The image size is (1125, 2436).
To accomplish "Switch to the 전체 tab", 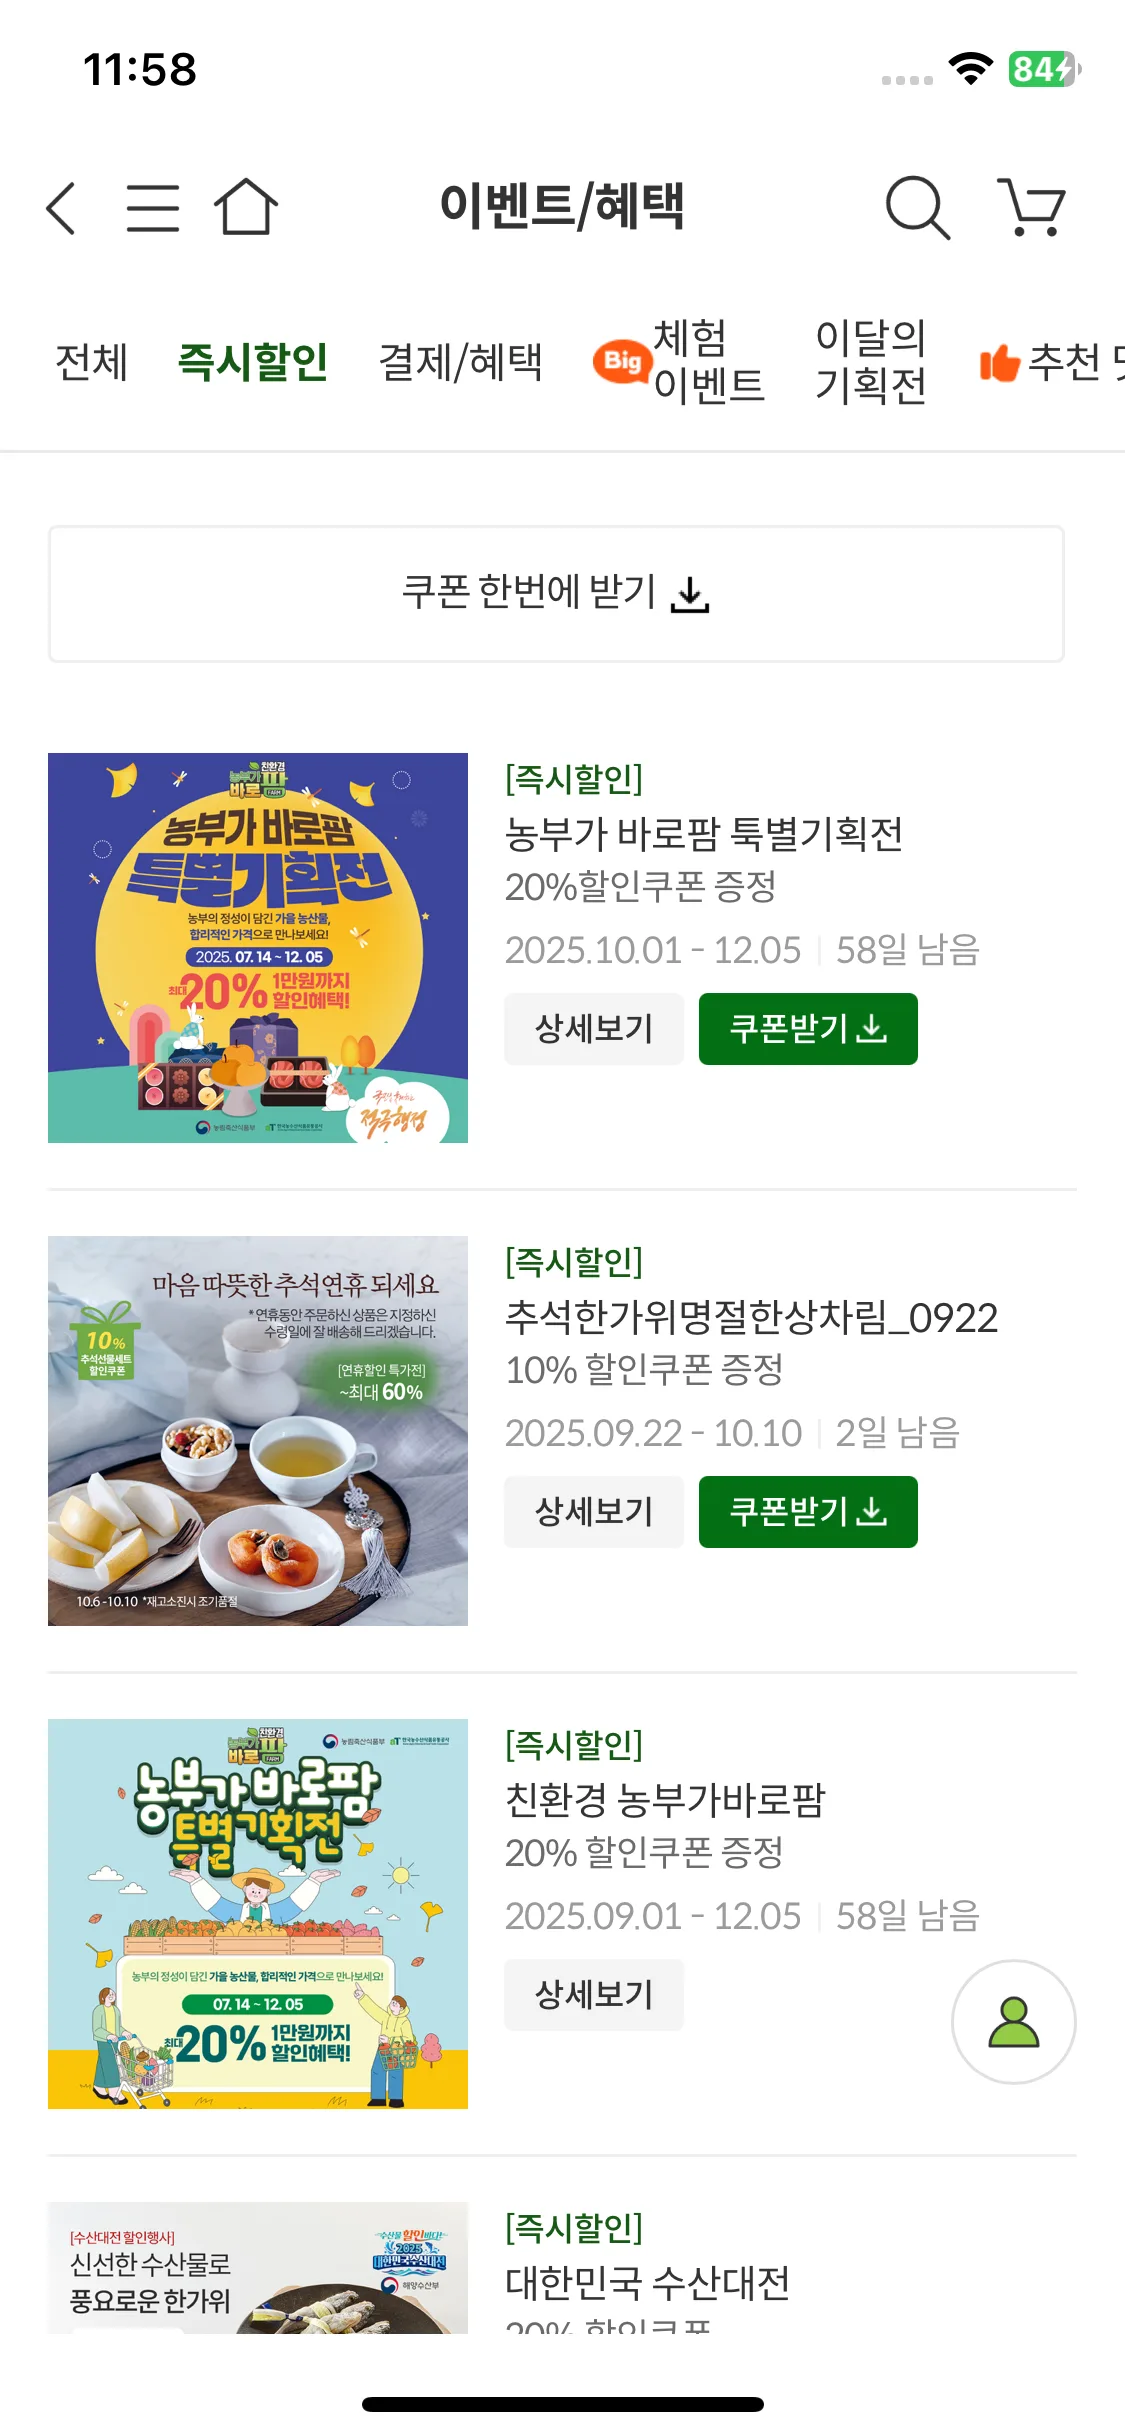I will (x=91, y=362).
